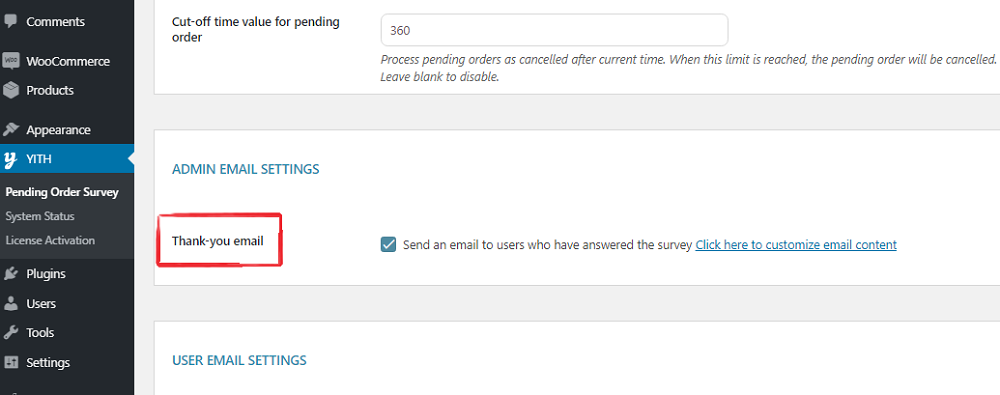Click the Settings sliders icon
Viewport: 1000px width, 395px height.
click(x=10, y=362)
